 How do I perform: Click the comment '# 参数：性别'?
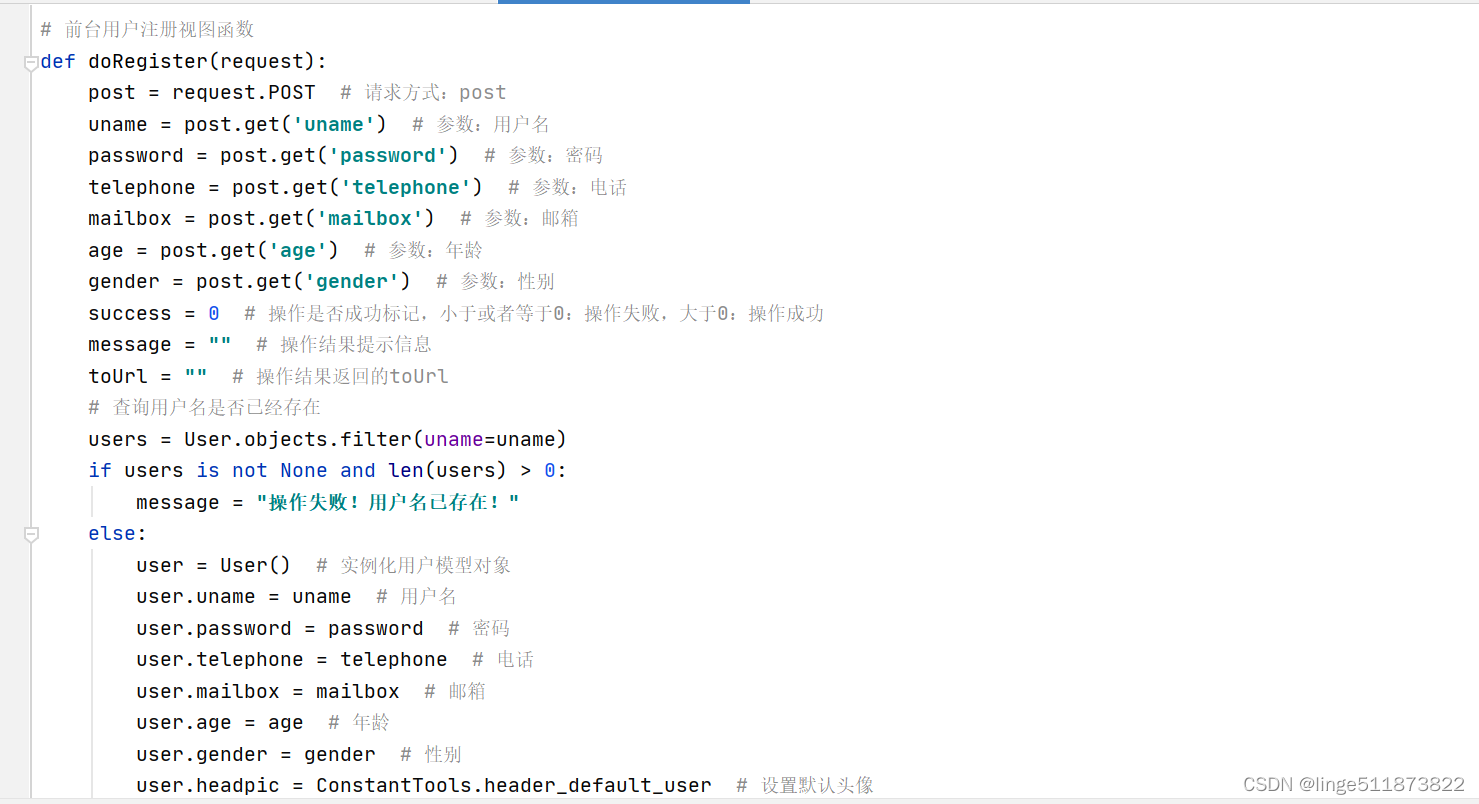(x=495, y=281)
